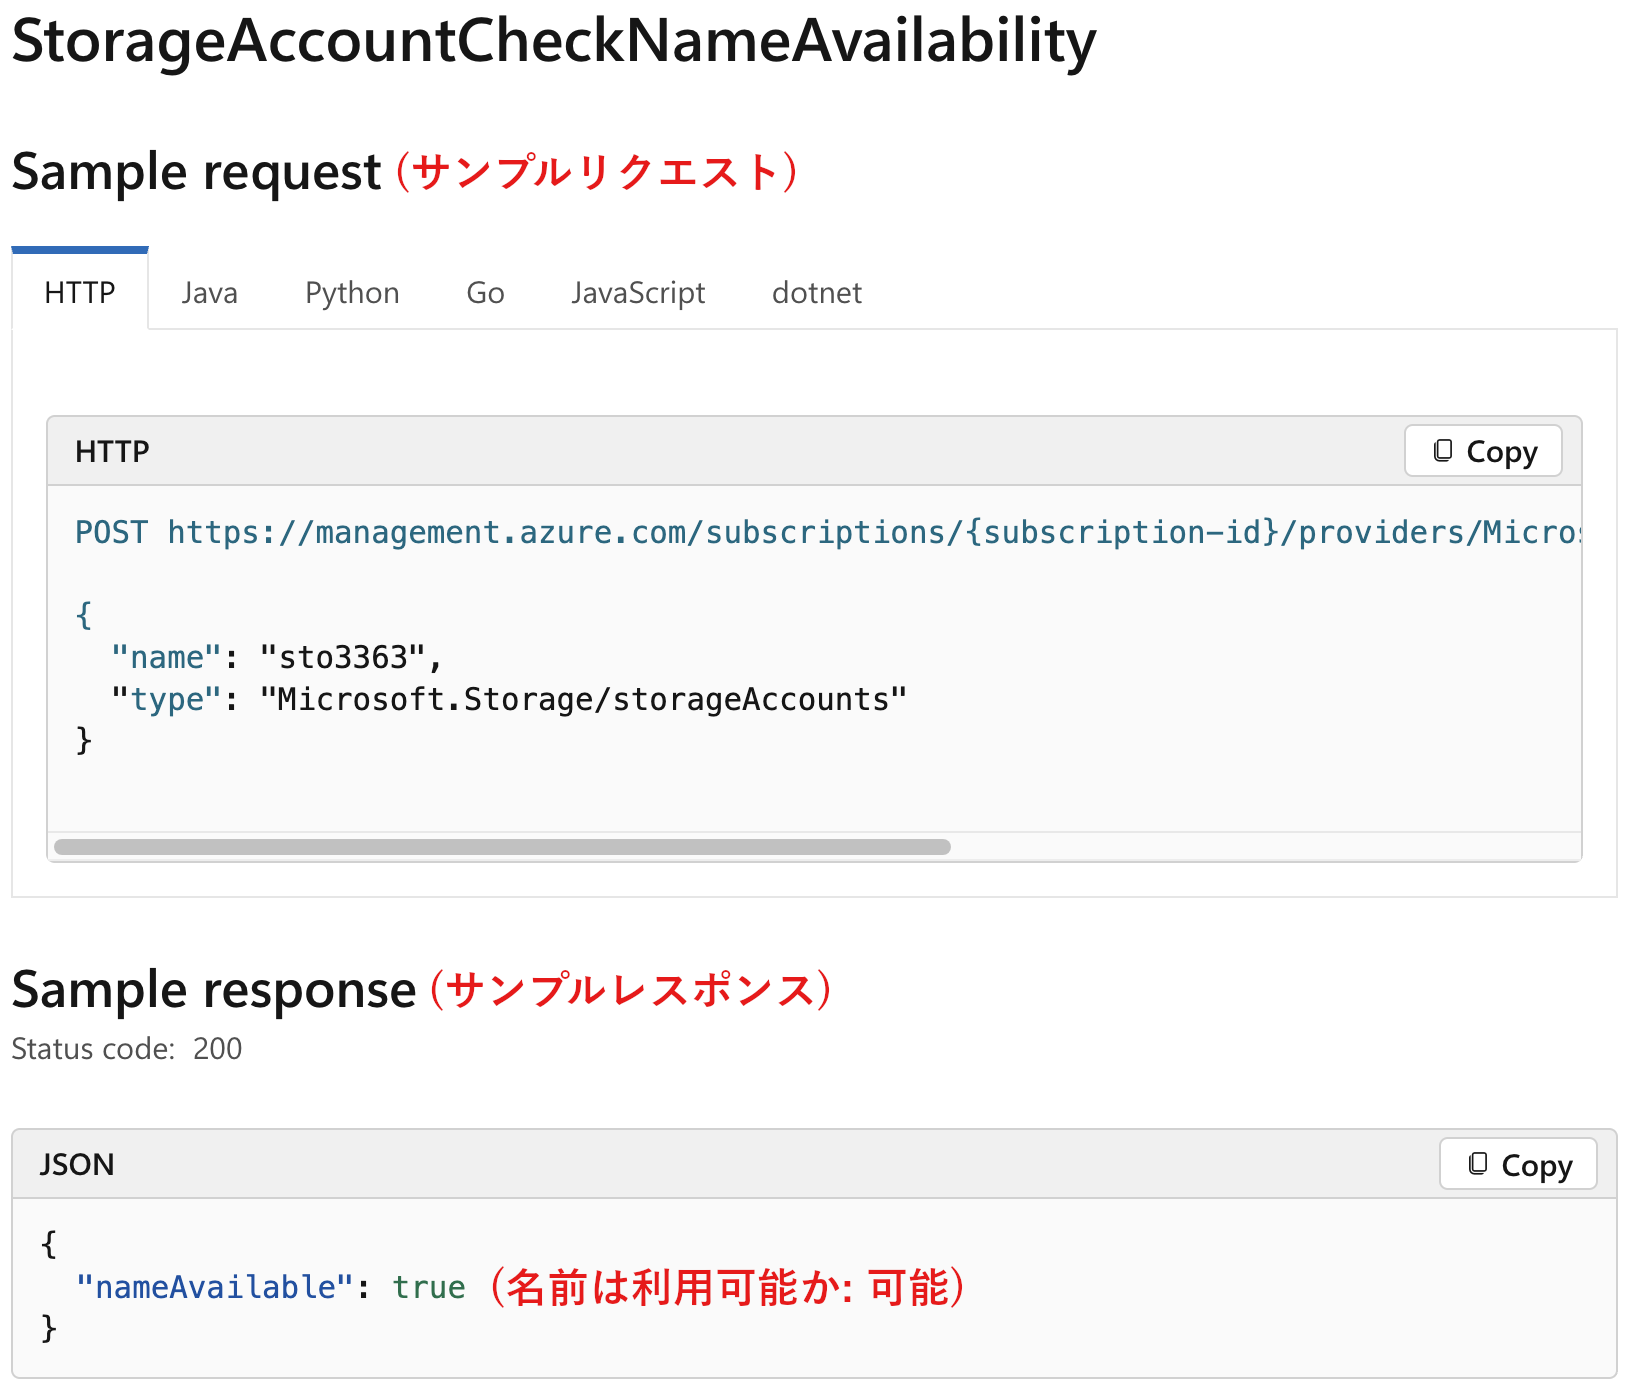Image resolution: width=1634 pixels, height=1392 pixels.
Task: Show the Go sample tab
Action: (x=485, y=292)
